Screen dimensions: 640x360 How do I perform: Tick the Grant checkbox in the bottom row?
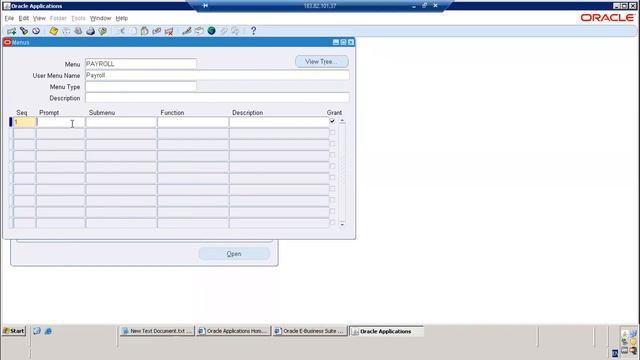click(332, 222)
